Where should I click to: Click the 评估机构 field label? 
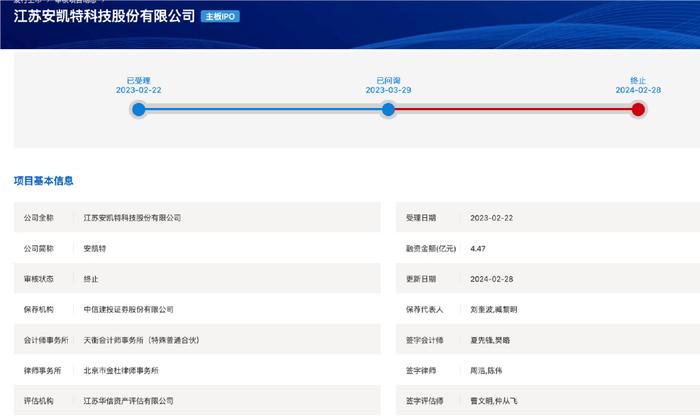click(38, 401)
